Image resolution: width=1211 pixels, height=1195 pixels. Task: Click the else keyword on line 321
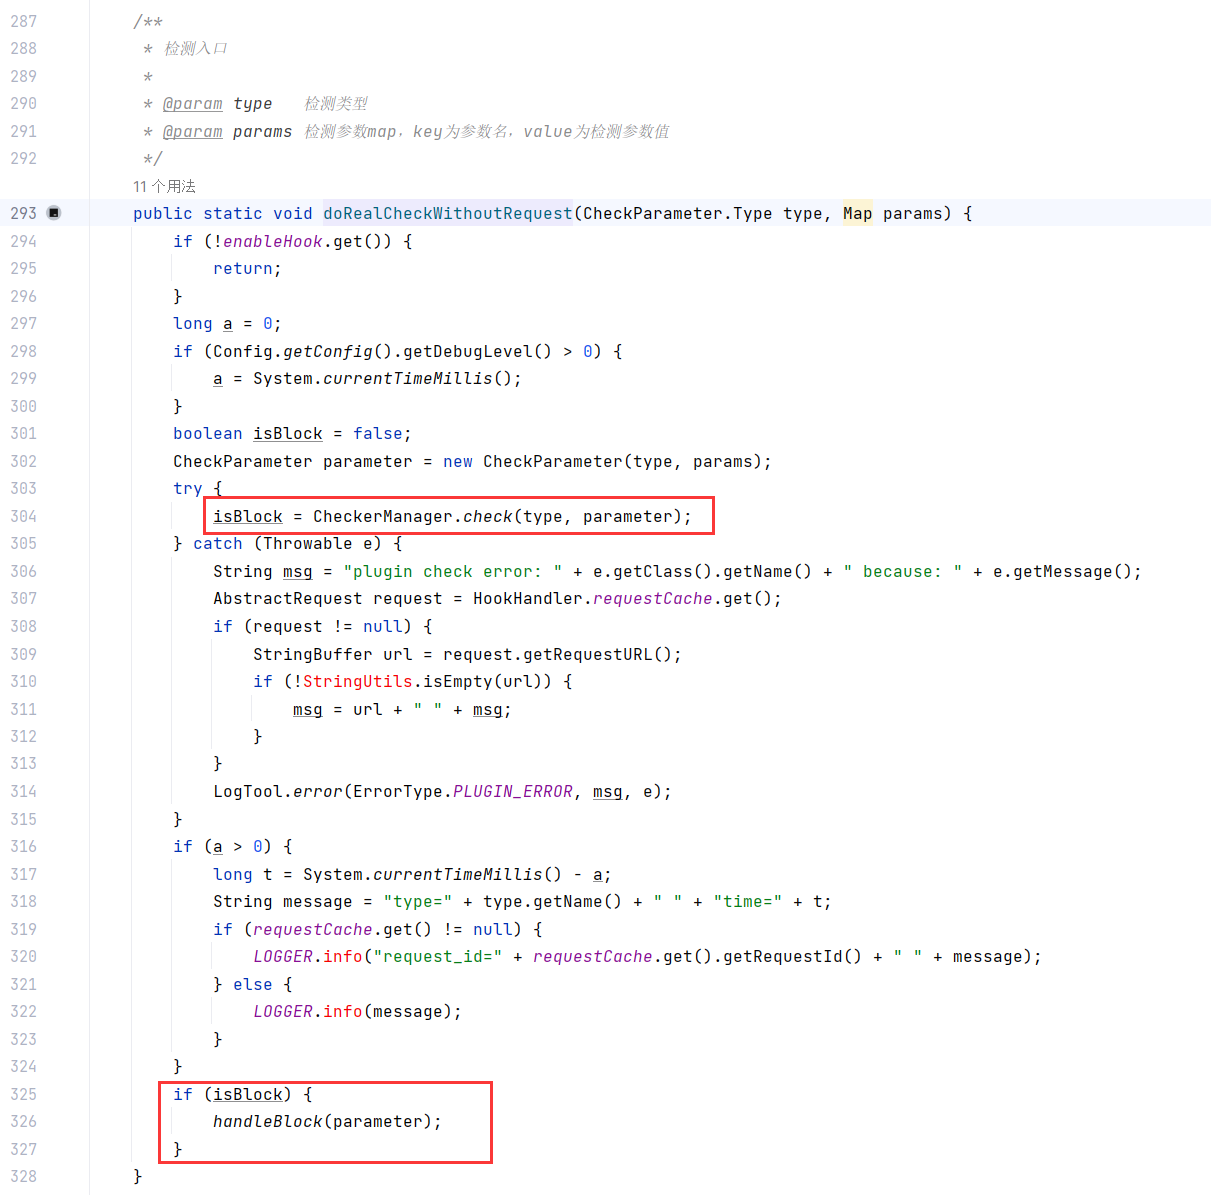253,984
